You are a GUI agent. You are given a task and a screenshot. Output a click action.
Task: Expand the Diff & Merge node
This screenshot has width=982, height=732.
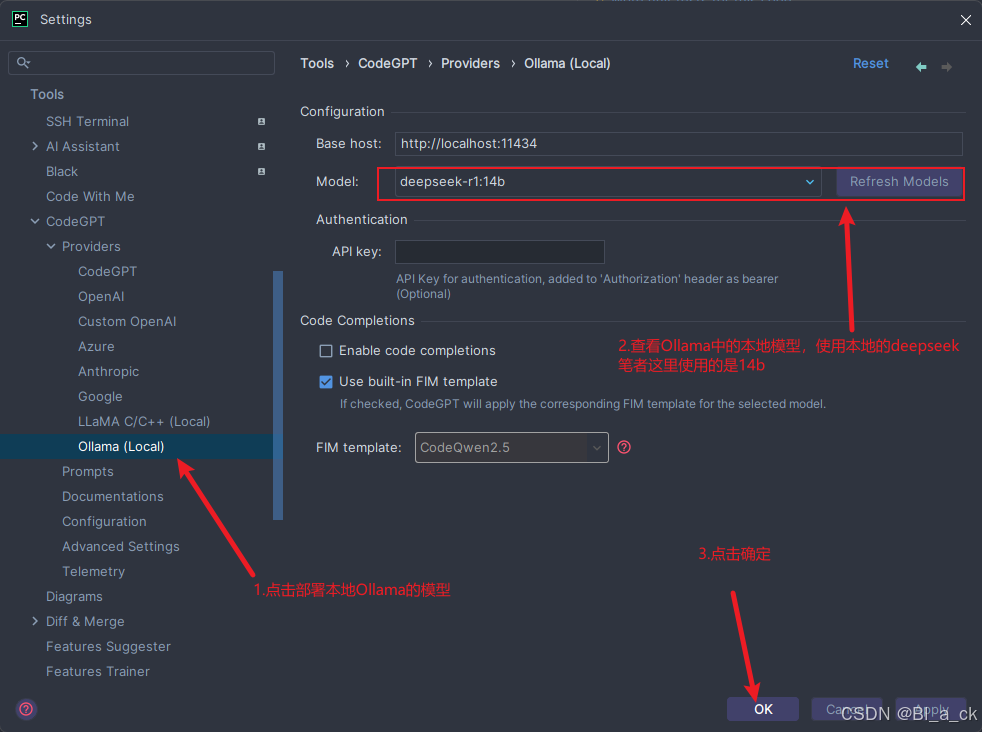click(x=35, y=621)
